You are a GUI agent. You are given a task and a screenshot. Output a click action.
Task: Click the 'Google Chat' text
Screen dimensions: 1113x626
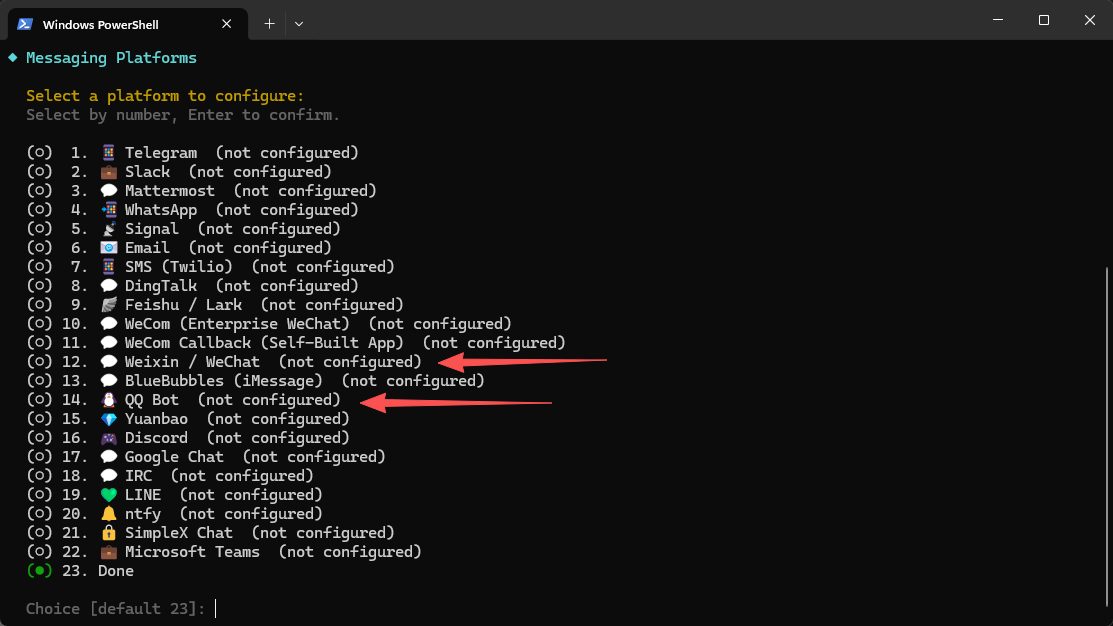pyautogui.click(x=175, y=457)
